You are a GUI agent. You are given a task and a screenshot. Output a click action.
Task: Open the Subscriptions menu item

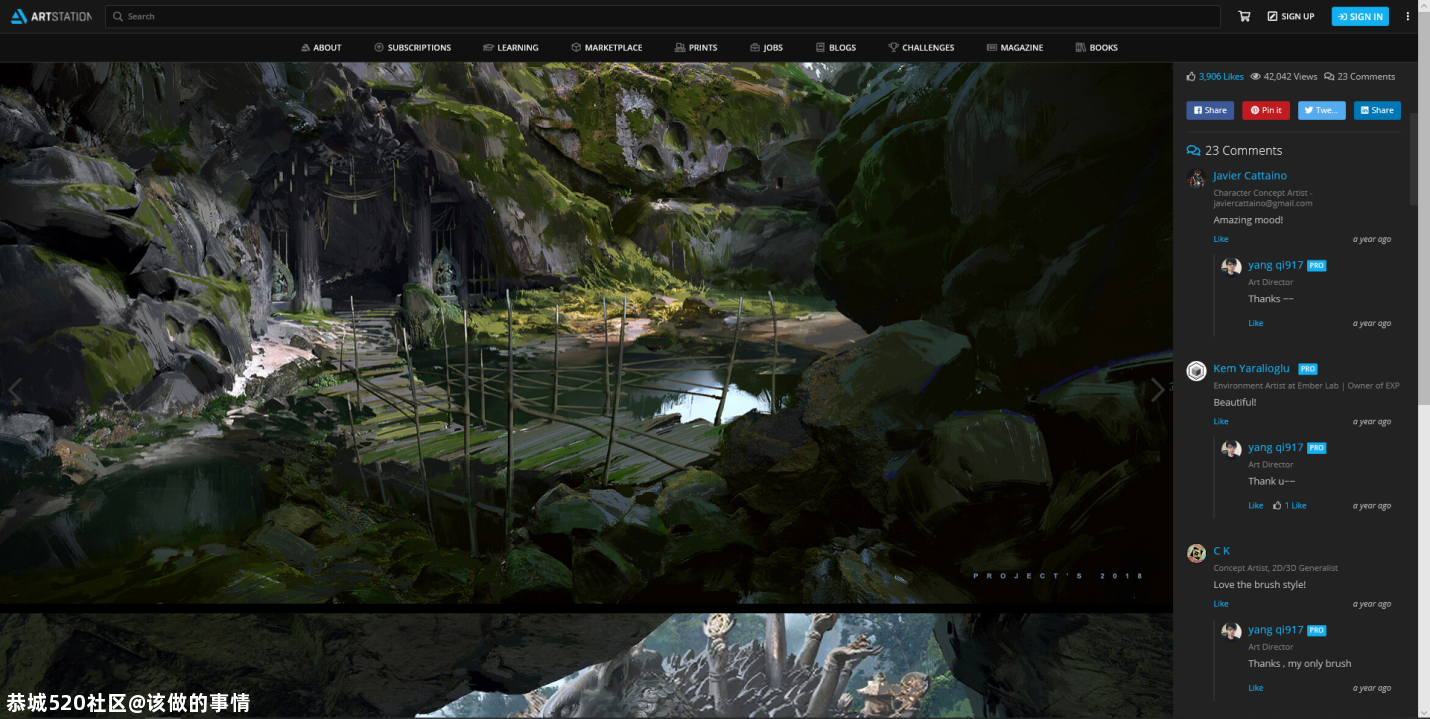click(412, 47)
